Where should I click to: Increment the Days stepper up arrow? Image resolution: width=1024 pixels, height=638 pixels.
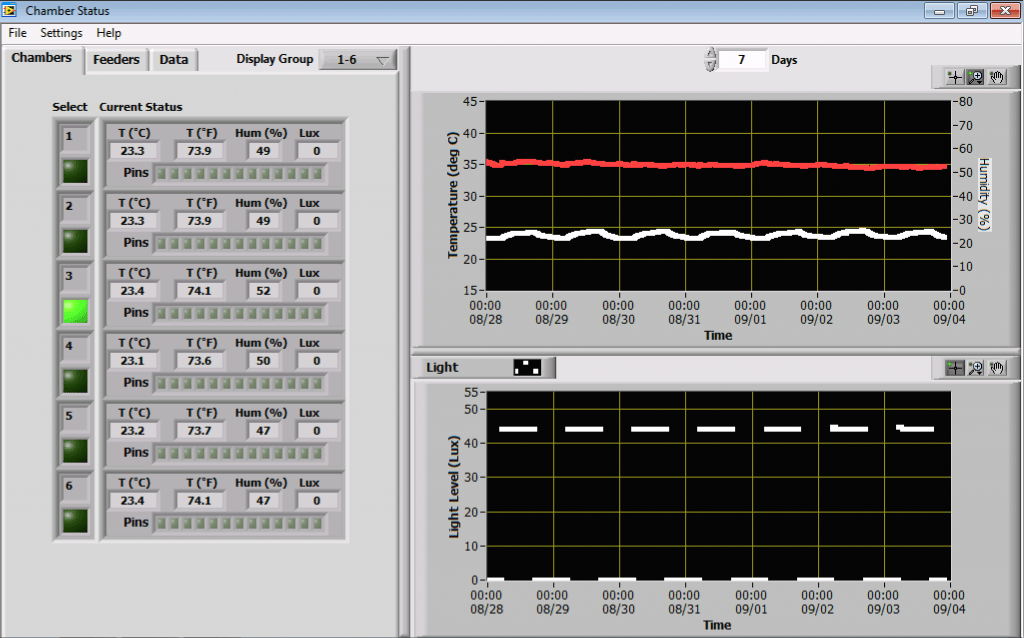(711, 54)
